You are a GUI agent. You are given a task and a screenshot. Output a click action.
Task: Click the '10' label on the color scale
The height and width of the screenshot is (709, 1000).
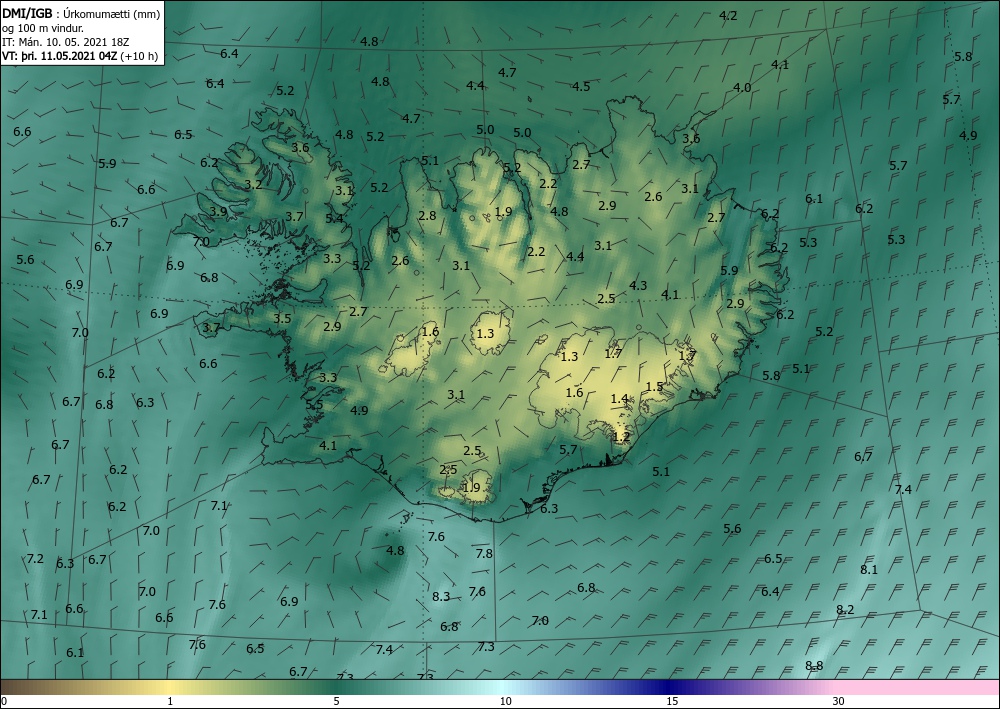coord(505,701)
